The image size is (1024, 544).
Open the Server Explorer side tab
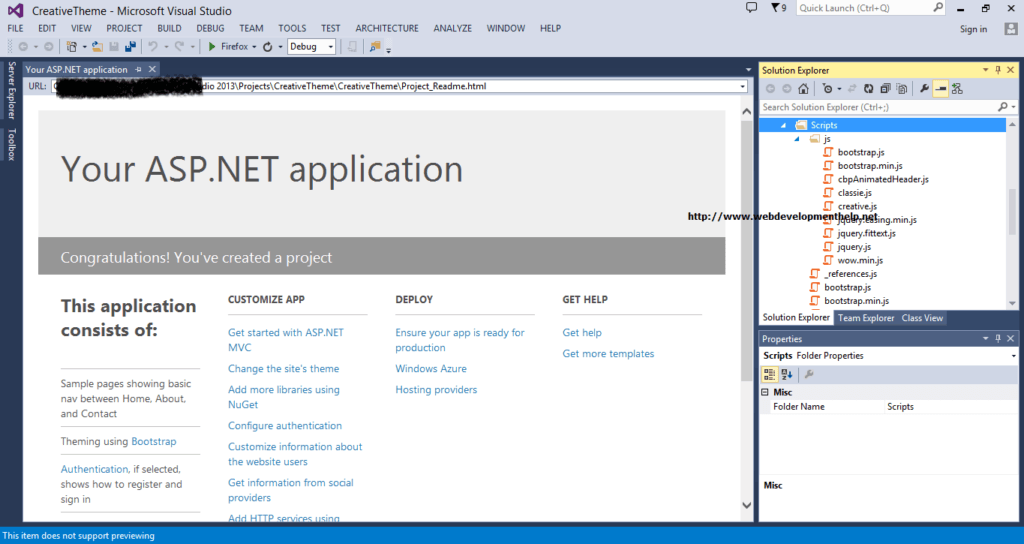point(11,90)
